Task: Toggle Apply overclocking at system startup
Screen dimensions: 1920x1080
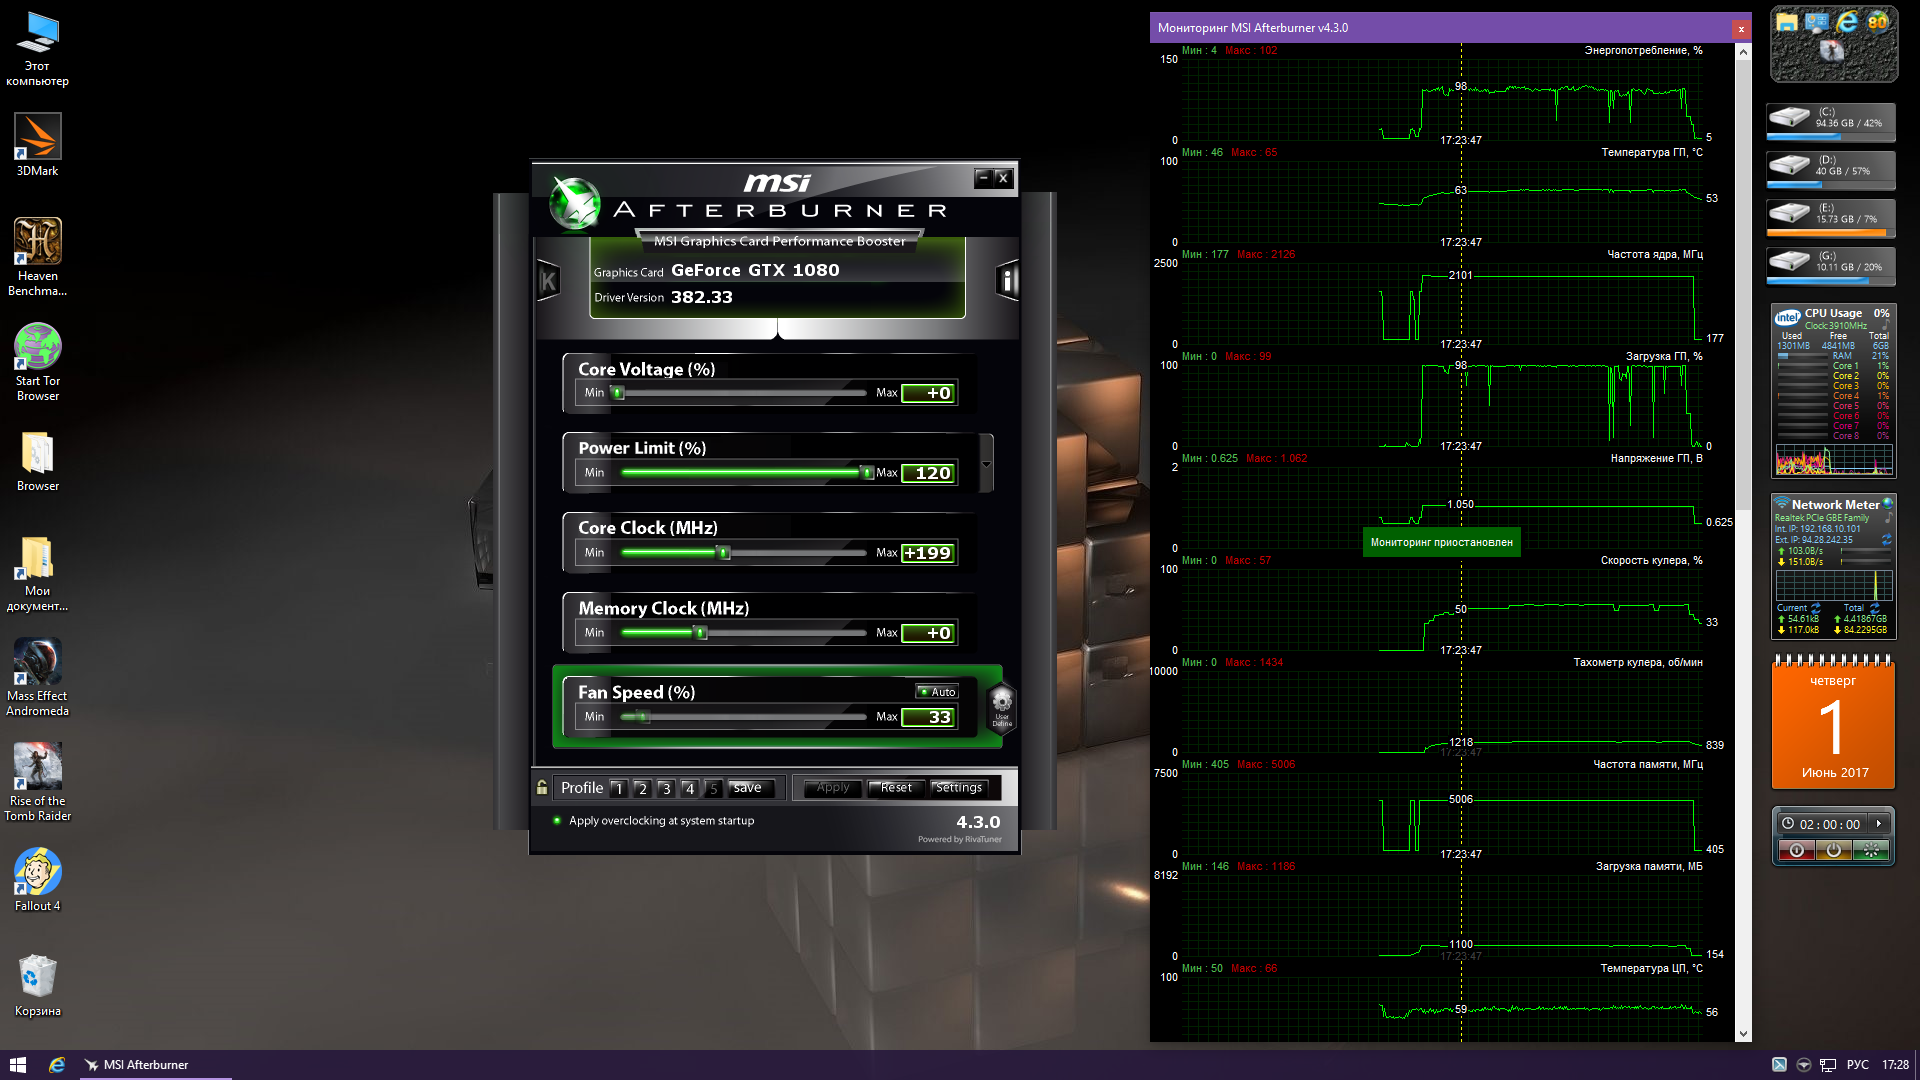Action: pos(557,821)
